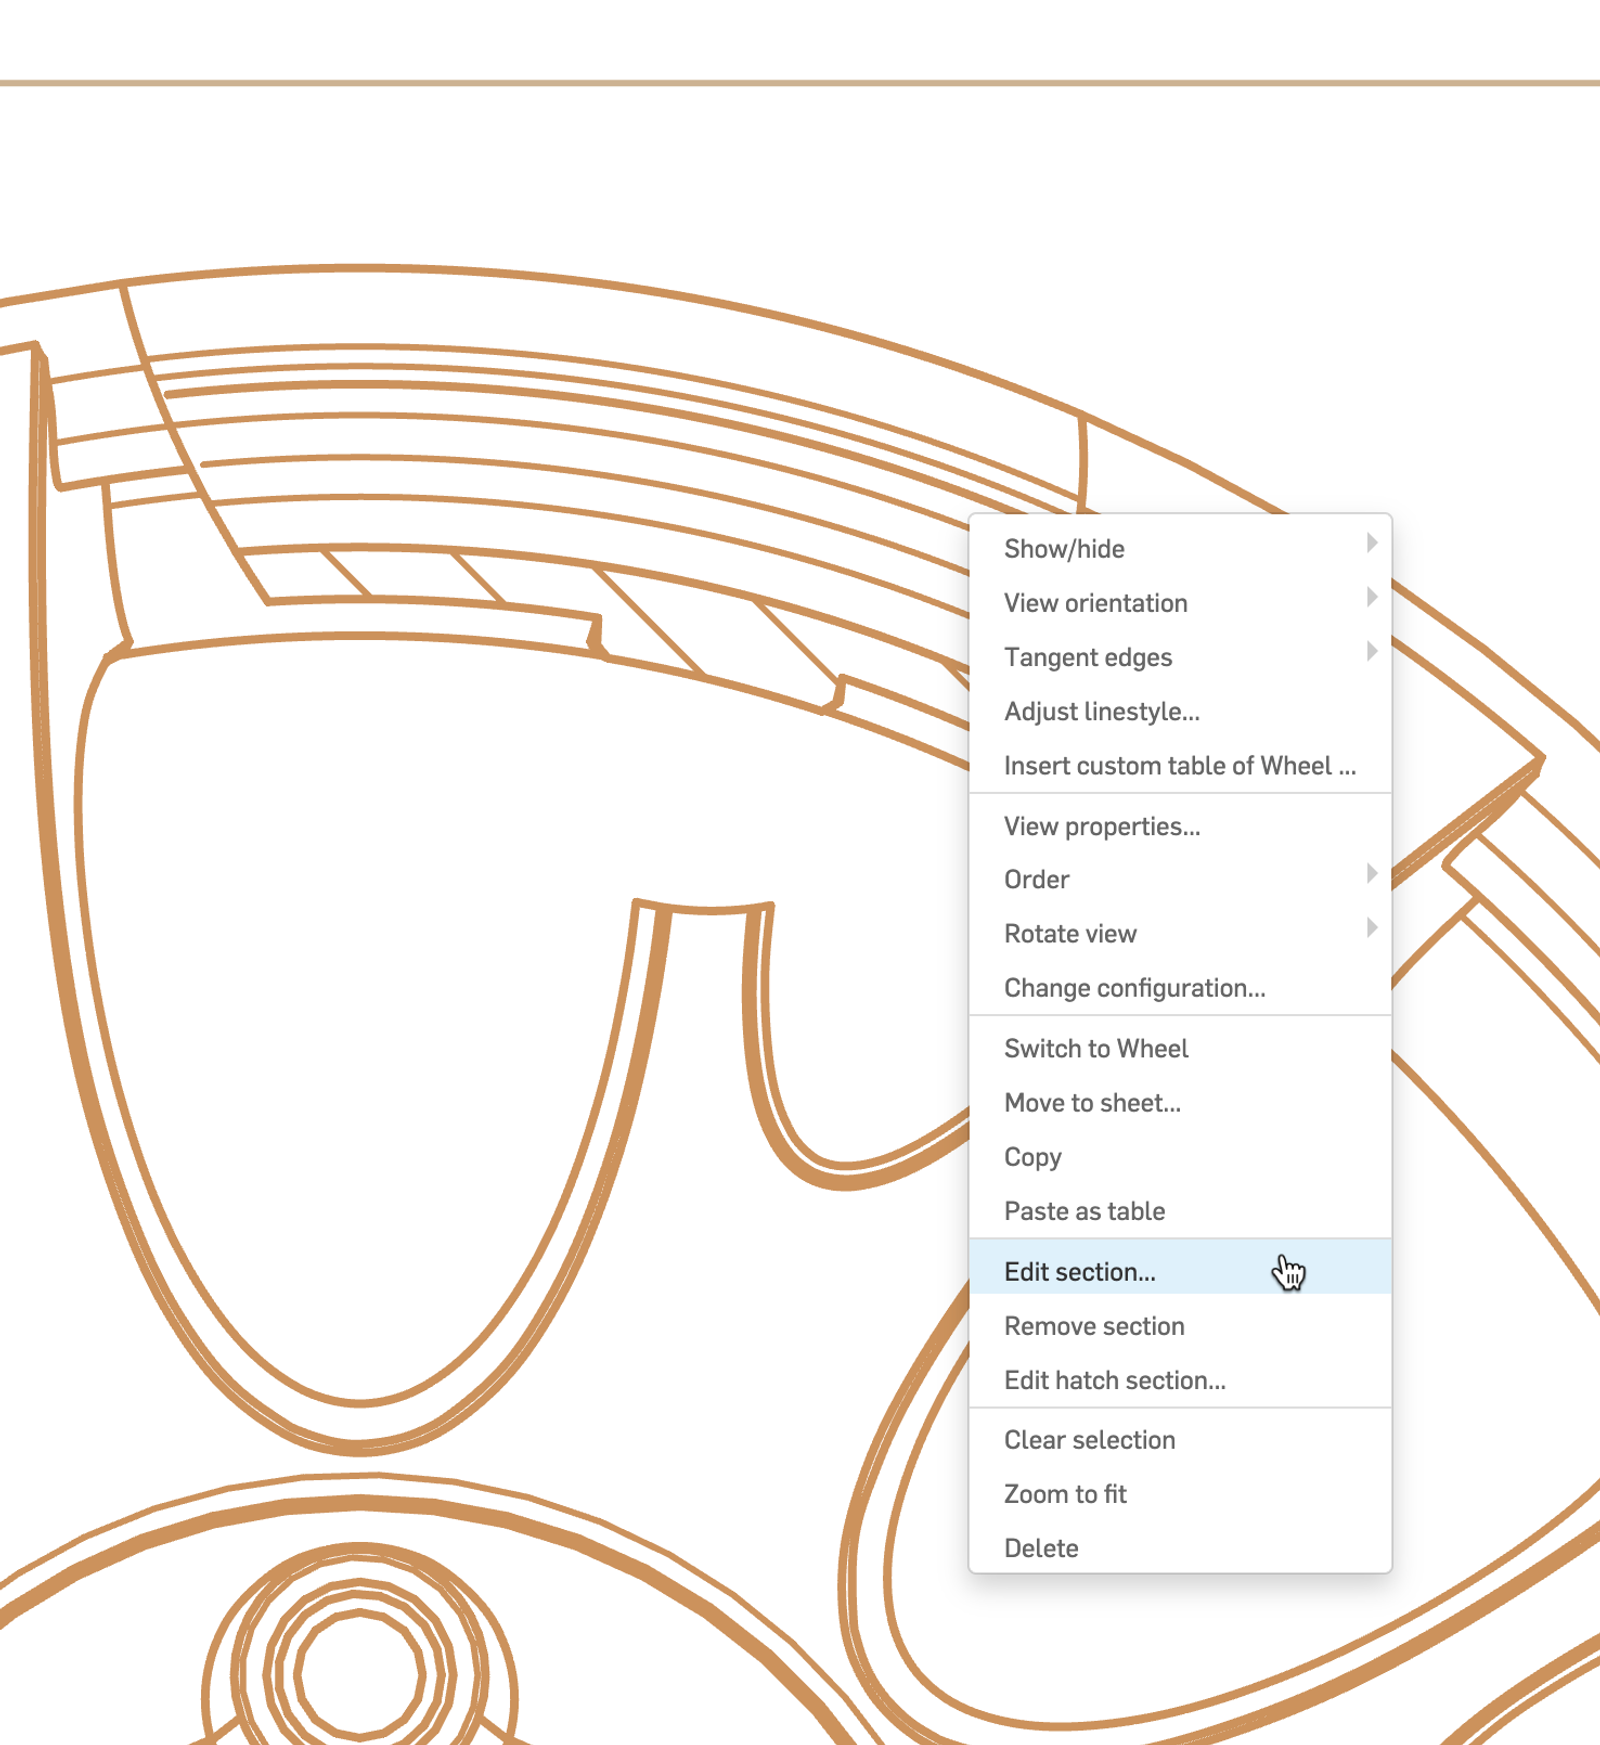Image resolution: width=1600 pixels, height=1745 pixels.
Task: Select Zoom to fit
Action: (x=1065, y=1494)
